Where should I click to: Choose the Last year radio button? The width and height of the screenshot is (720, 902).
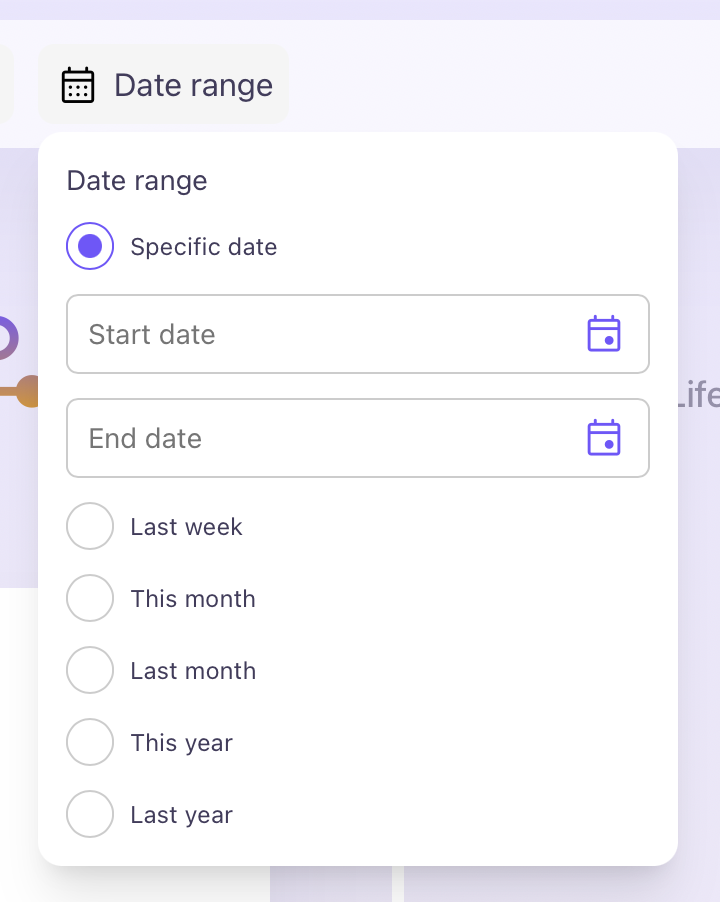90,814
